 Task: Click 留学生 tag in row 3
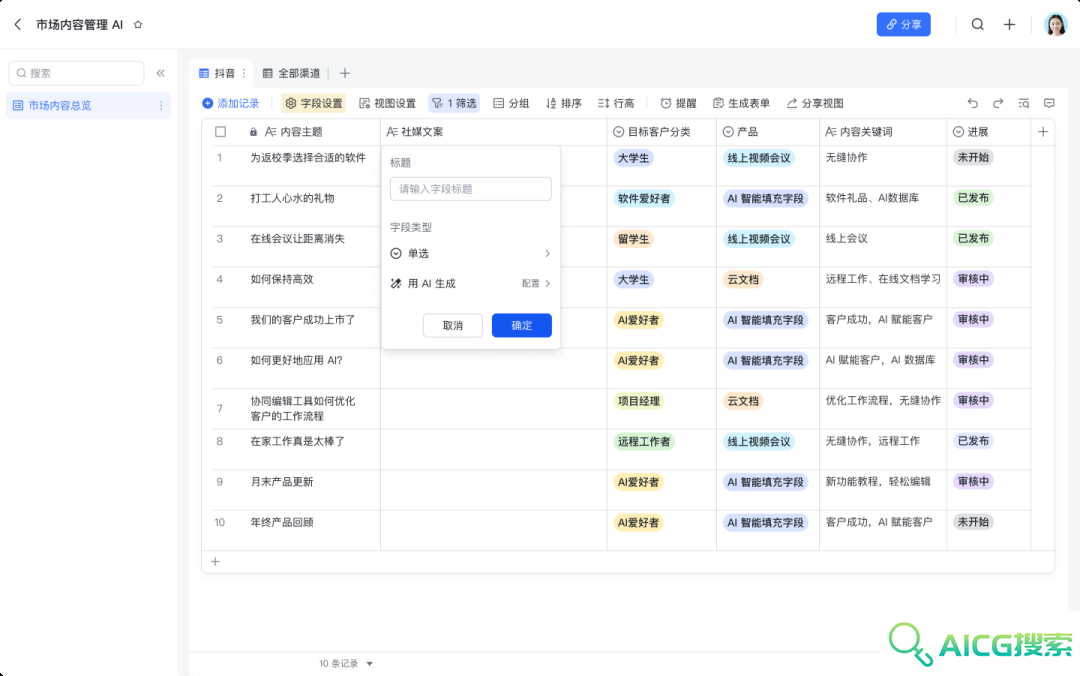click(x=633, y=239)
